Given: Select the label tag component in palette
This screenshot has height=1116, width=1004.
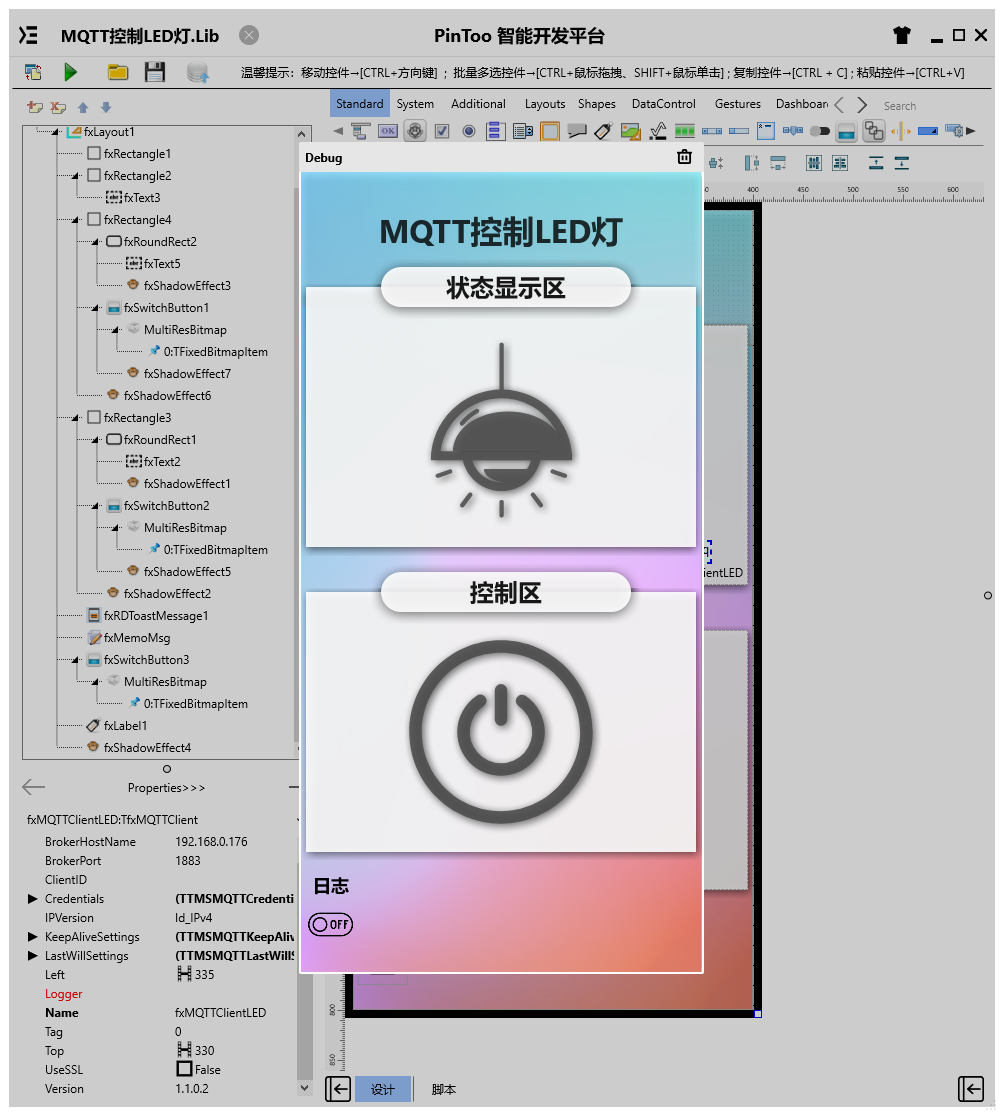Looking at the screenshot, I should point(603,131).
